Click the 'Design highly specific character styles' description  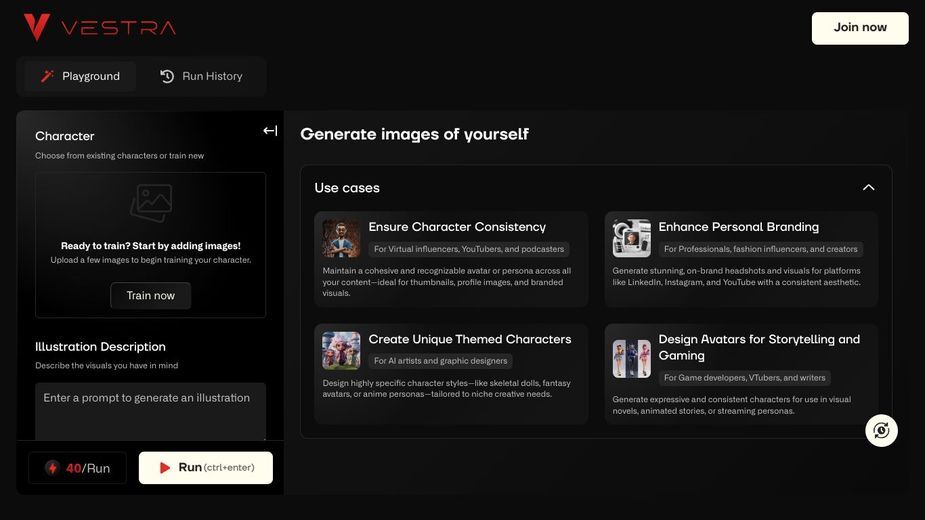(447, 388)
